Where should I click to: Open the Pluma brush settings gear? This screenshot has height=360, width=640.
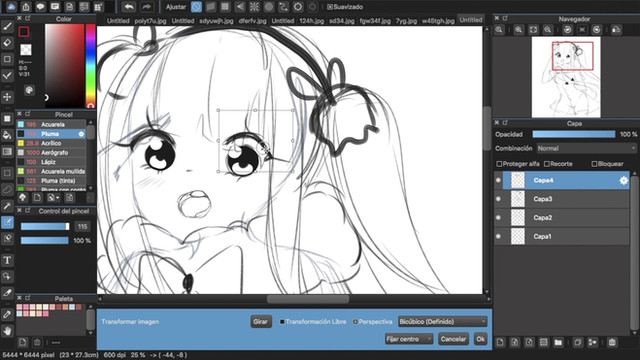tap(81, 134)
